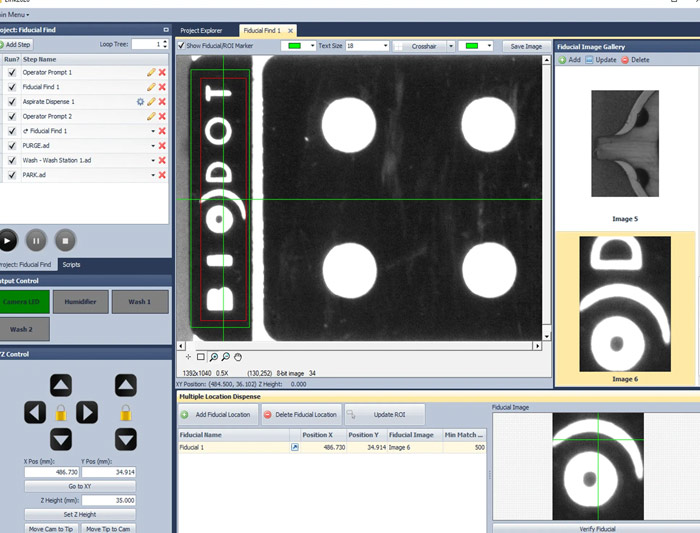Toggle the Z axis lock padlock
This screenshot has height=533, width=700.
pos(126,412)
